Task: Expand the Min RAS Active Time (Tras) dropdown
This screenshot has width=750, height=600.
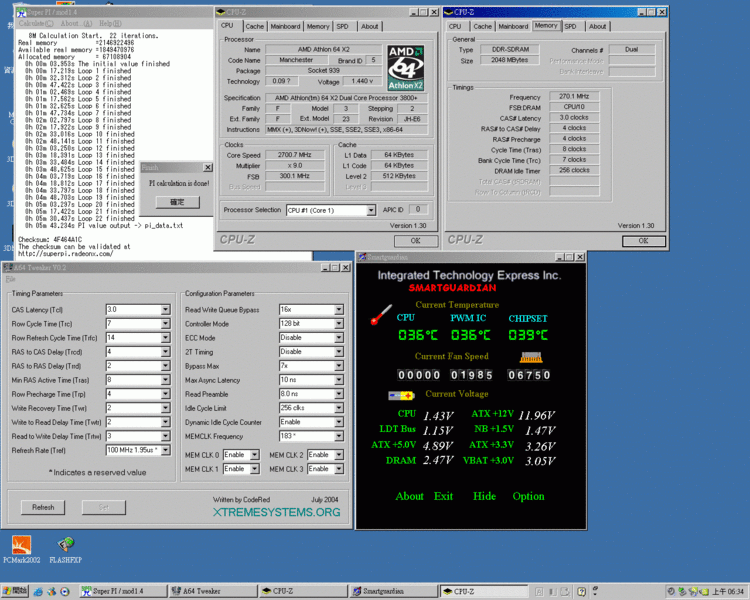Action: pos(165,380)
